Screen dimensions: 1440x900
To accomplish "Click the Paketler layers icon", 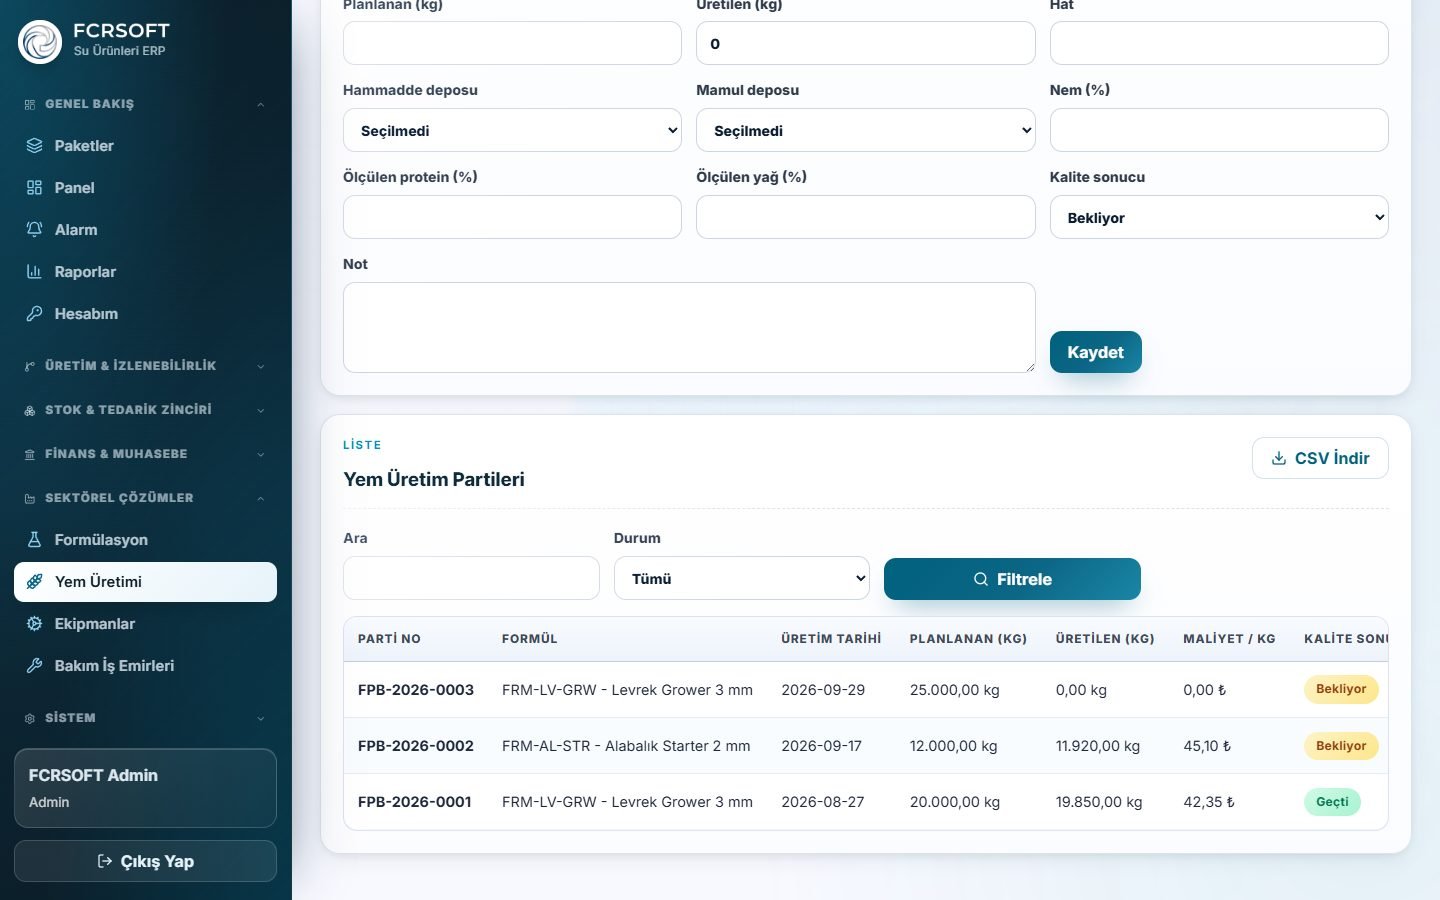I will tap(34, 146).
